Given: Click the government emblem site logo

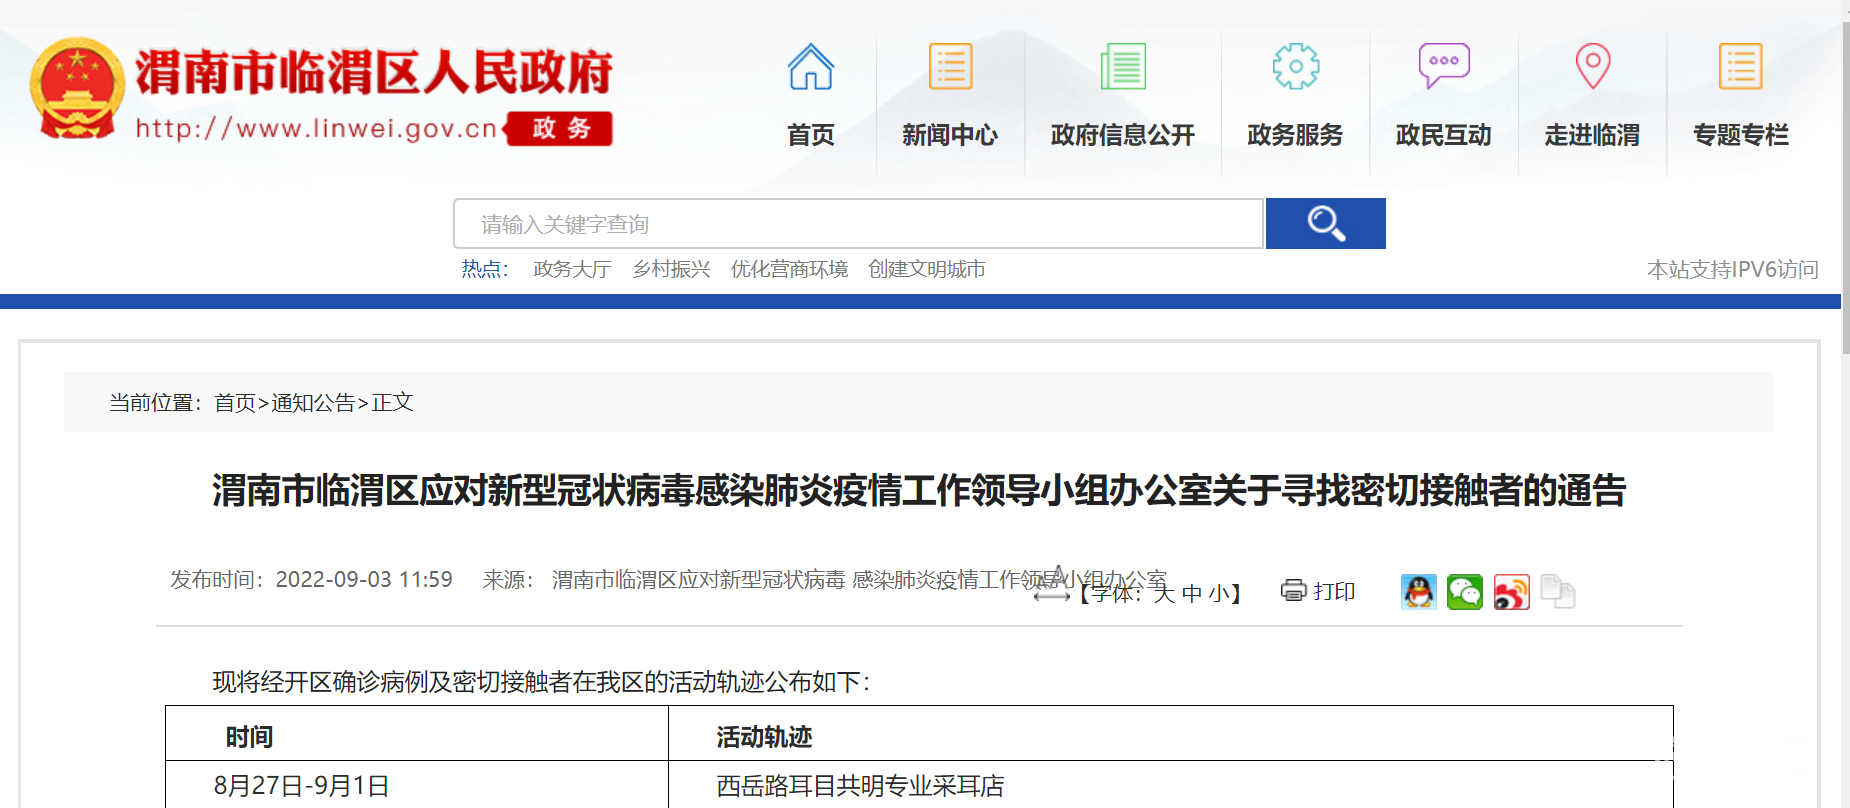Looking at the screenshot, I should pos(76,90).
